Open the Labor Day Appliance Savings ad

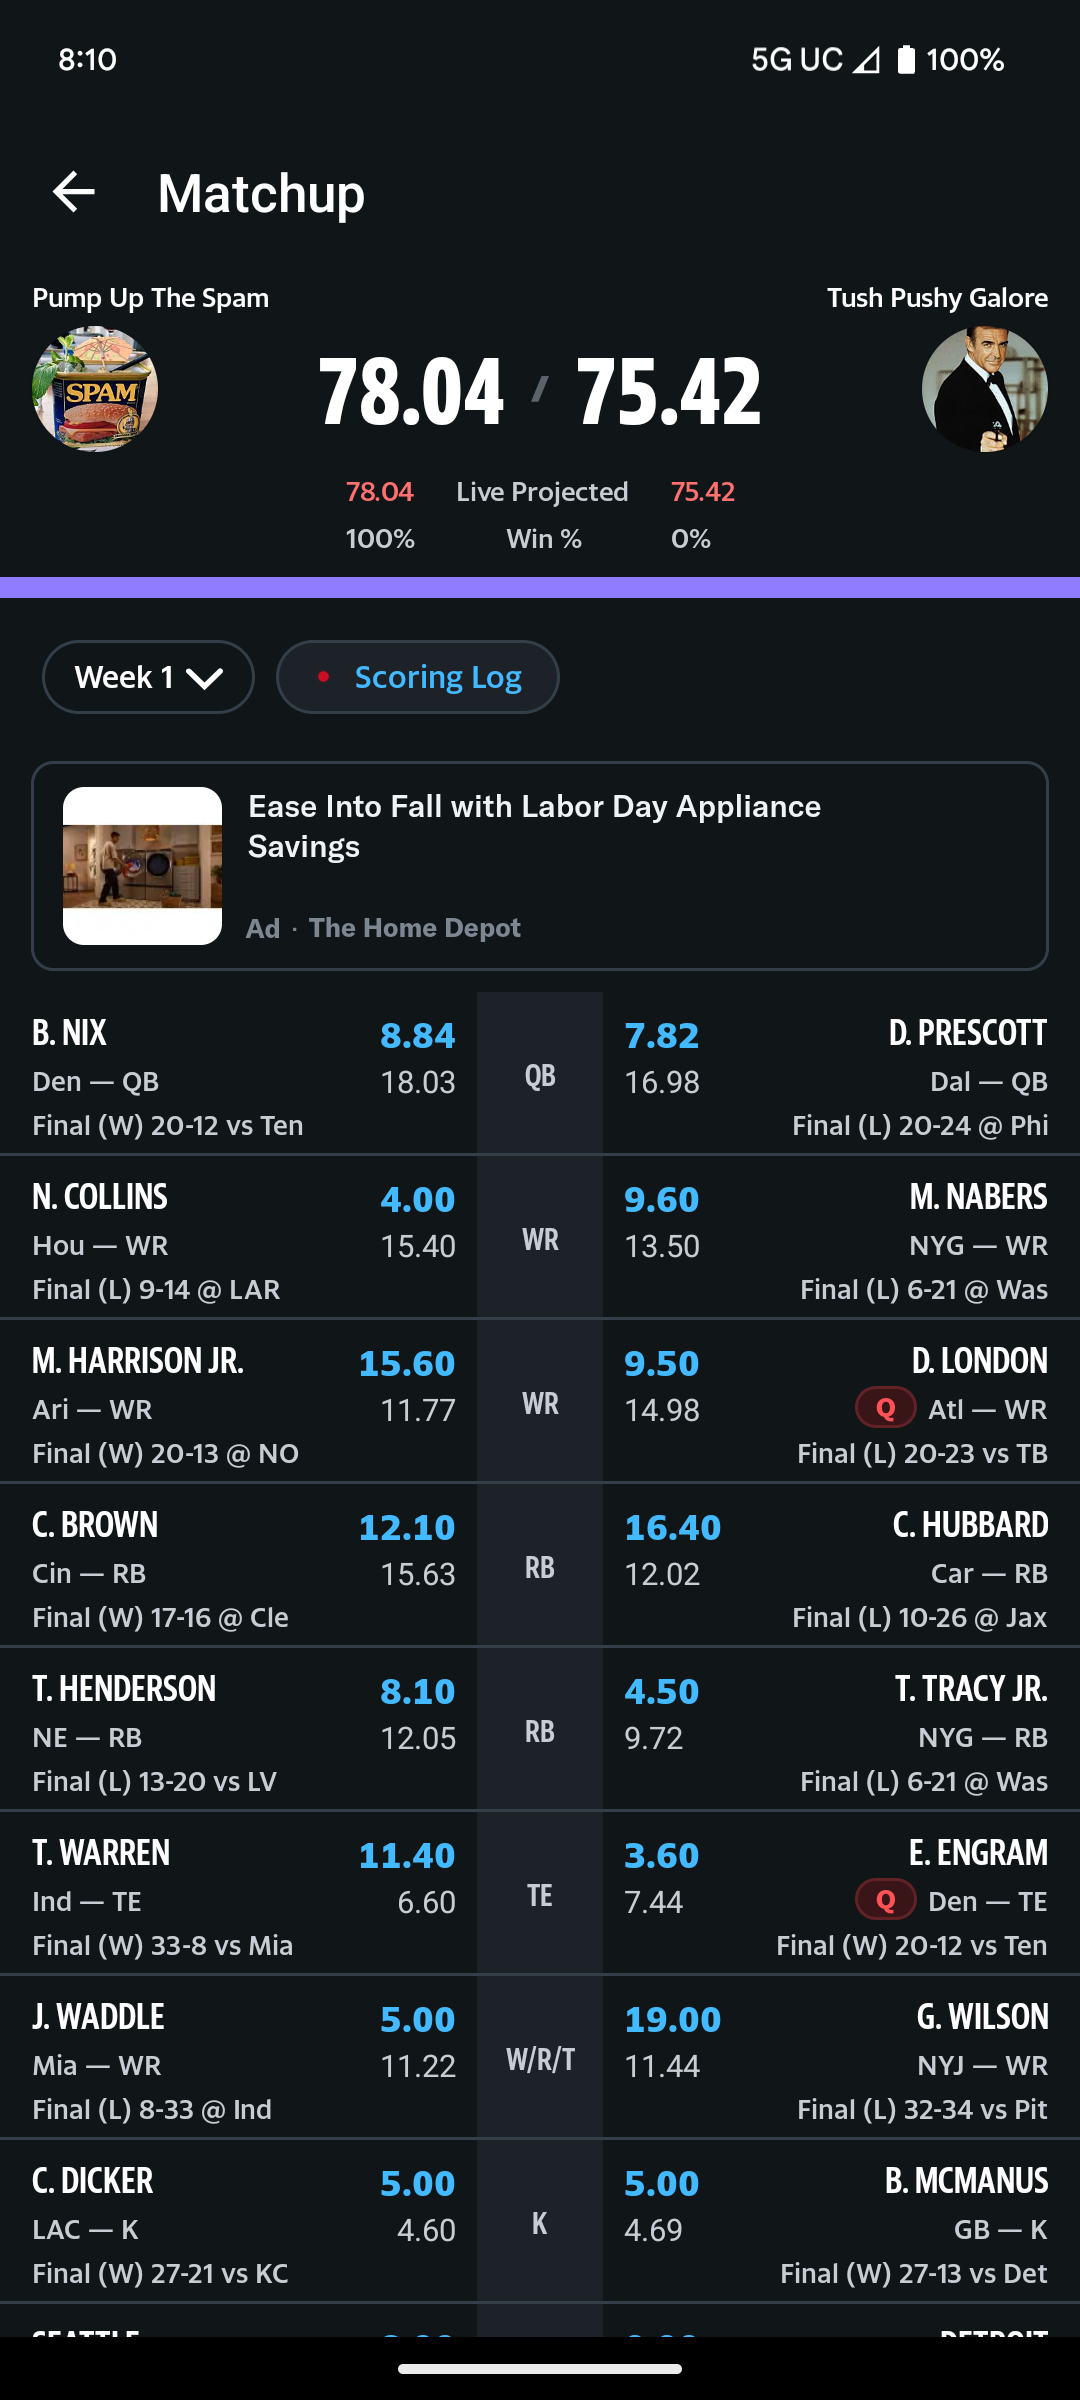point(534,826)
